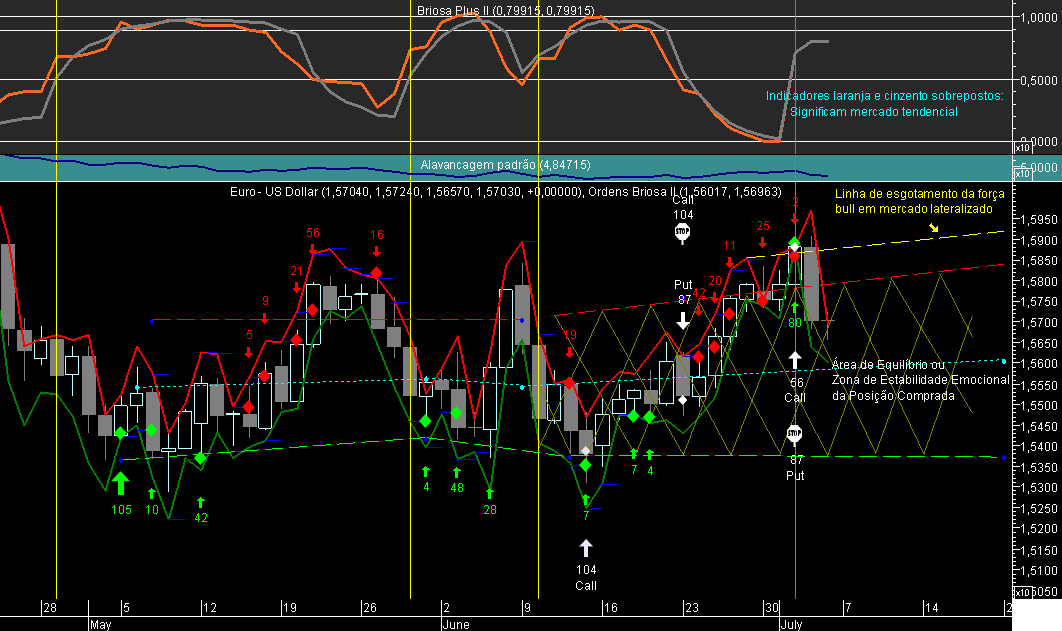Select the red down arrow under red 11

(729, 262)
